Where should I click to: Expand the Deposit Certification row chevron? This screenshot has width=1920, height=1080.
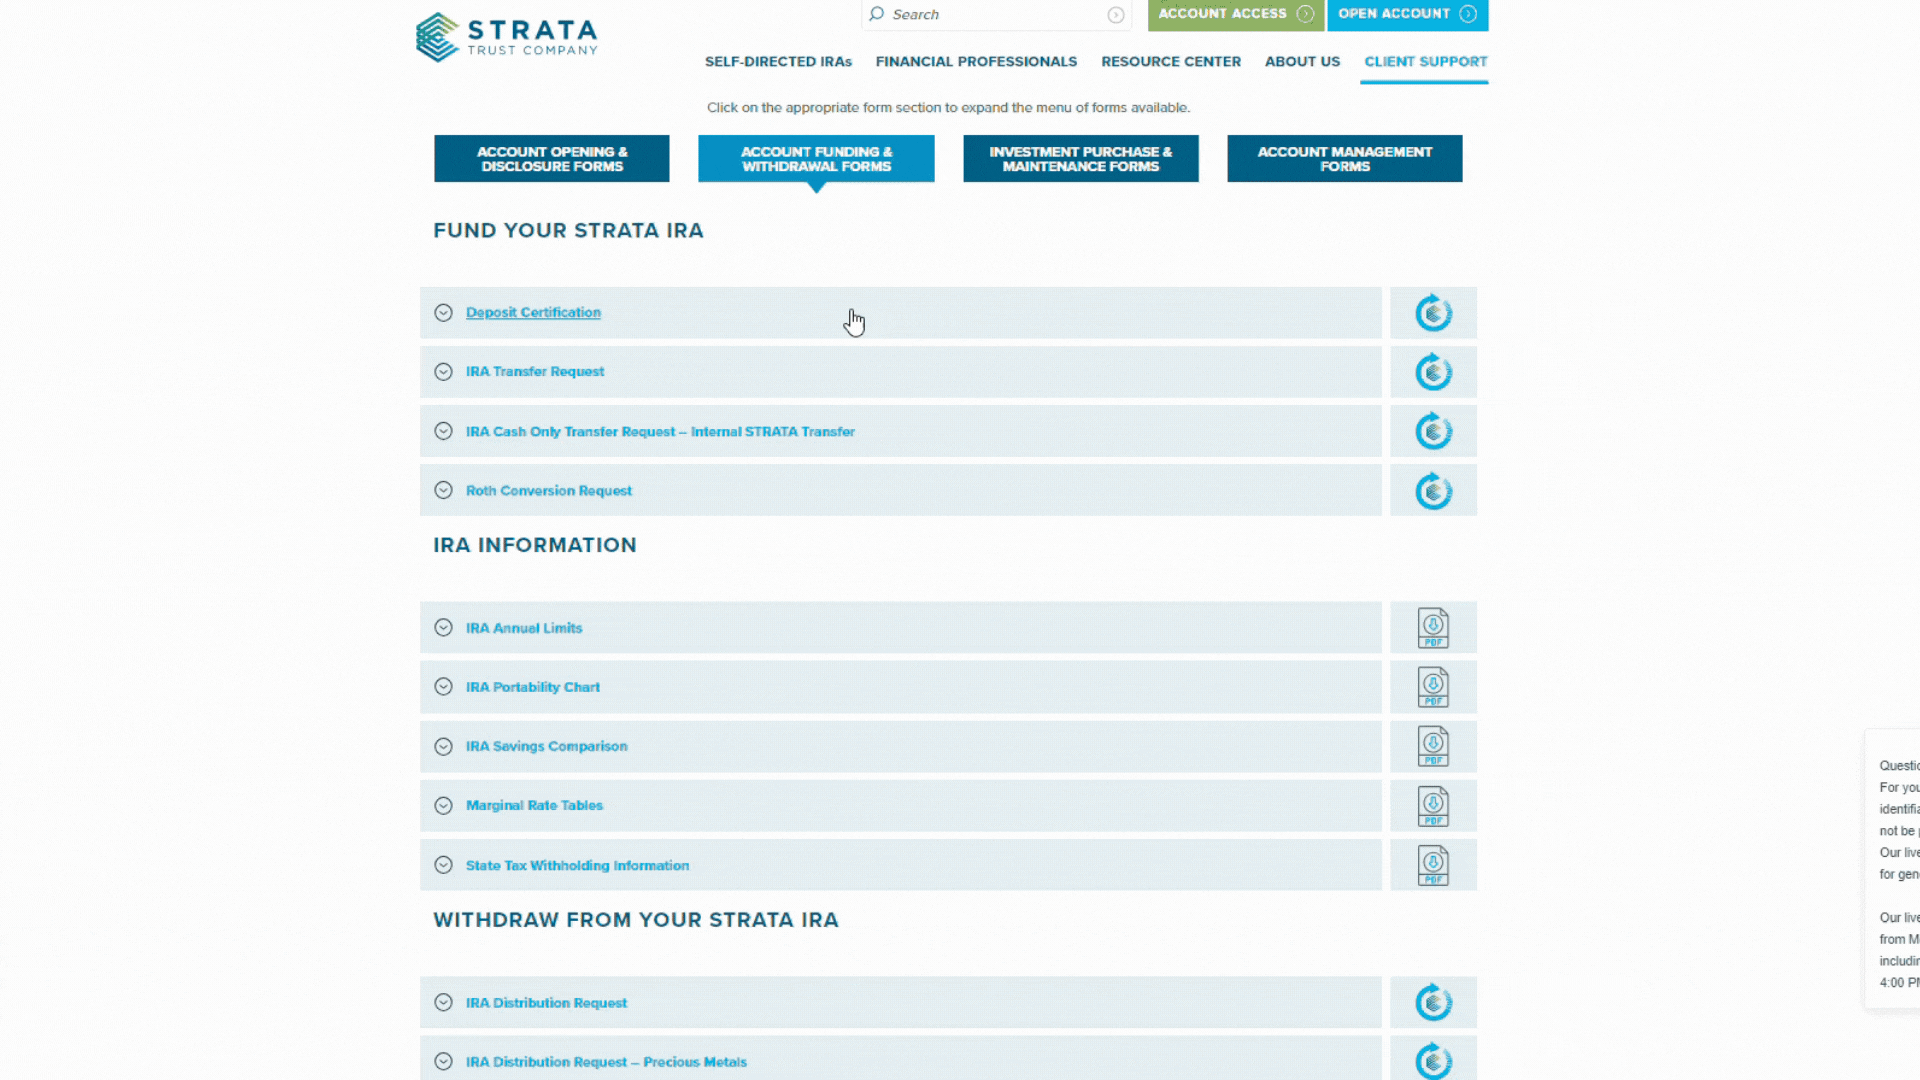(x=444, y=313)
